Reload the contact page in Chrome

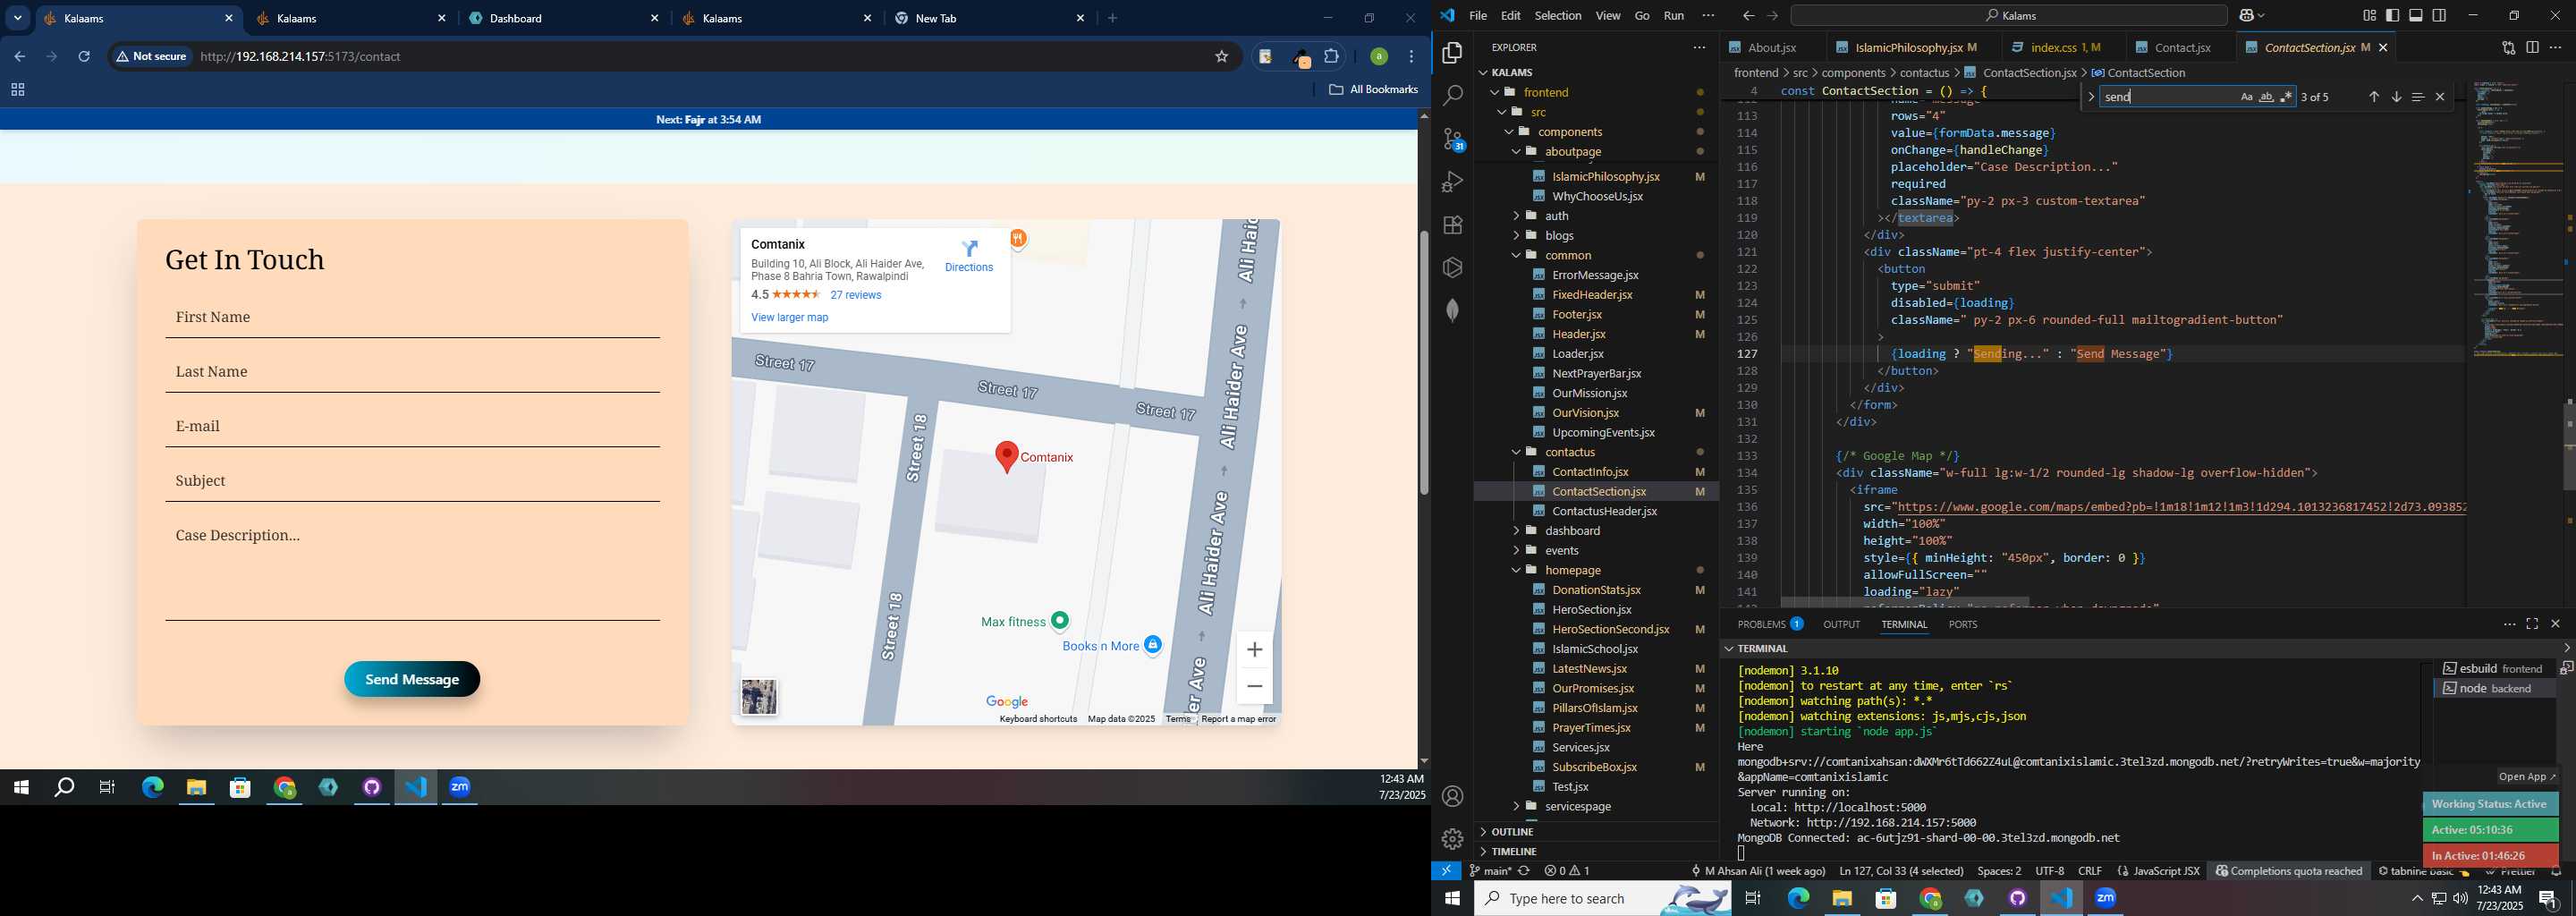85,57
